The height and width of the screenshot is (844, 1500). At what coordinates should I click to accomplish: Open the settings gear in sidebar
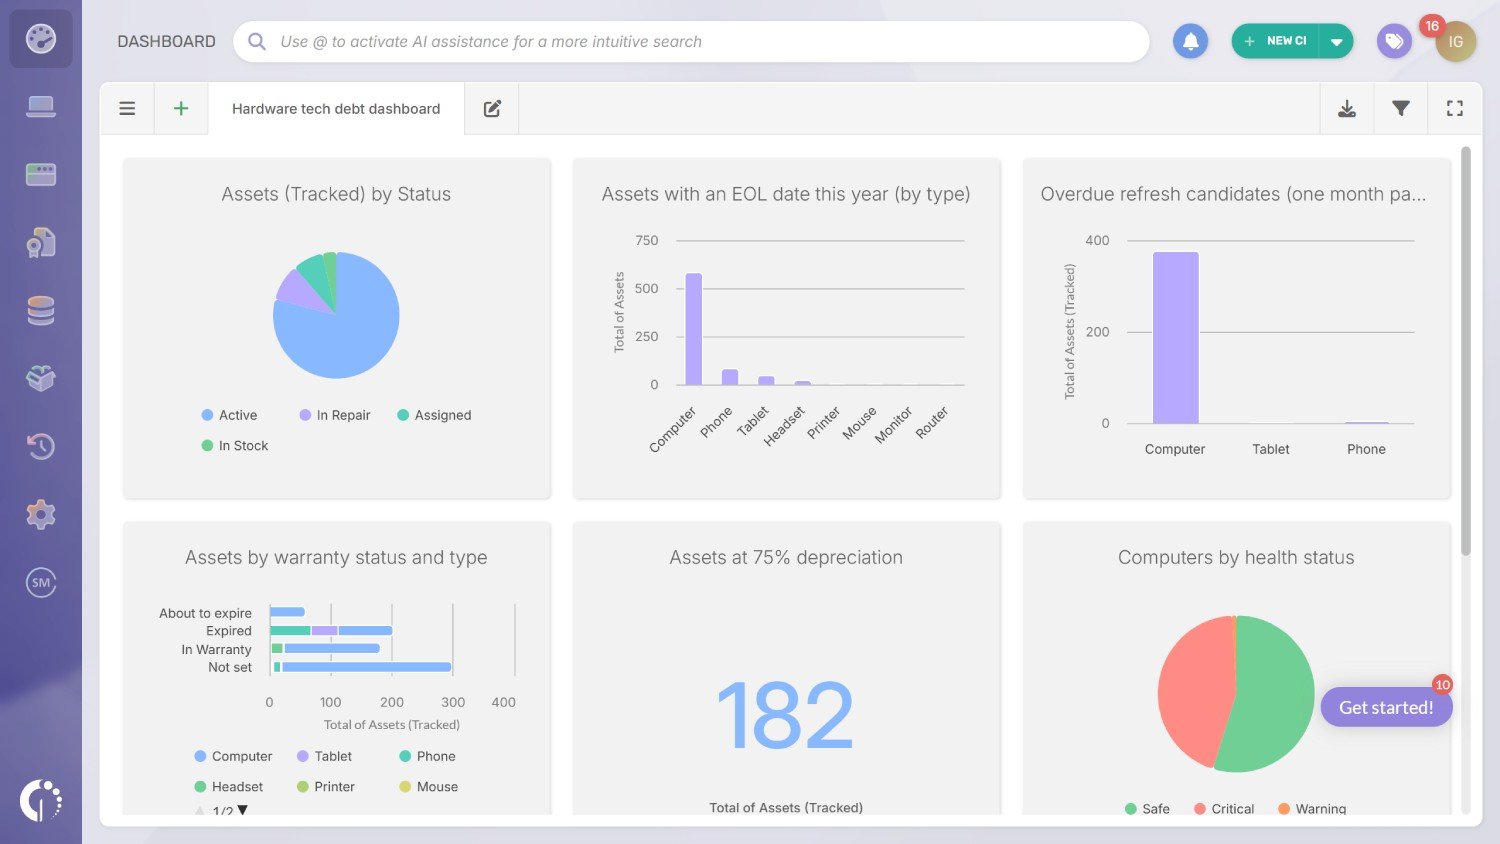coord(41,514)
